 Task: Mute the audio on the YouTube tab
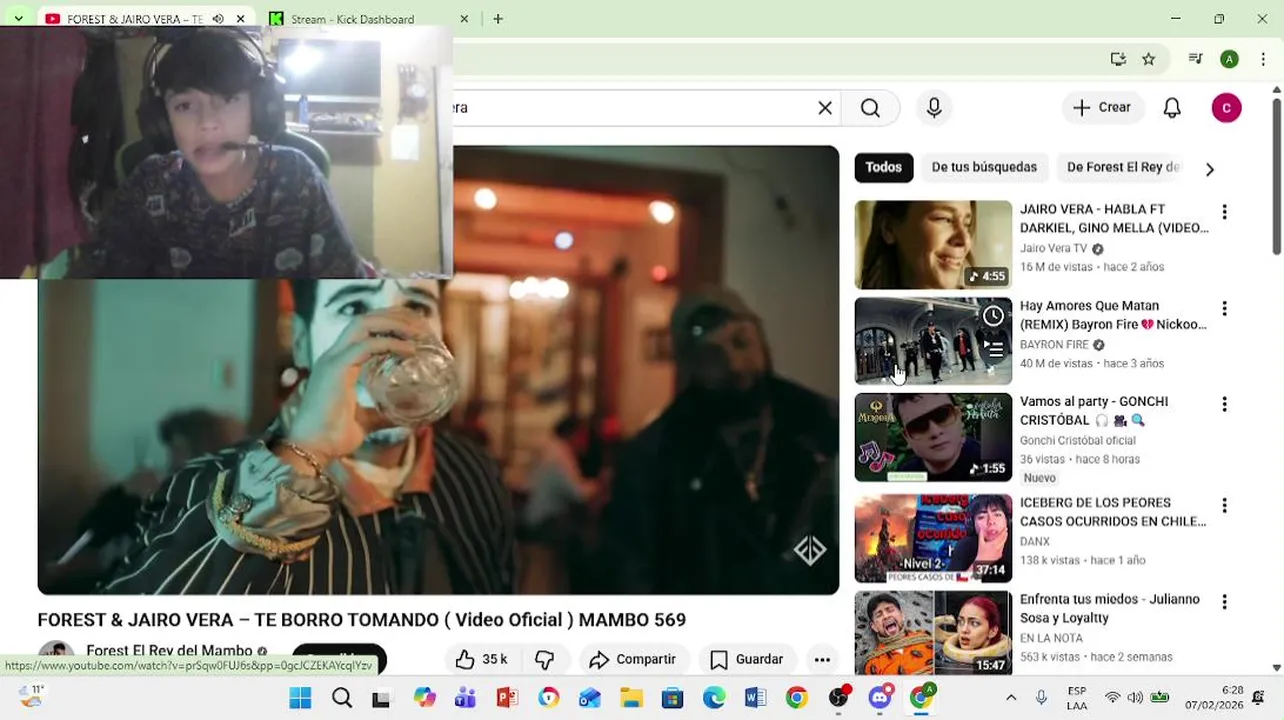218,19
